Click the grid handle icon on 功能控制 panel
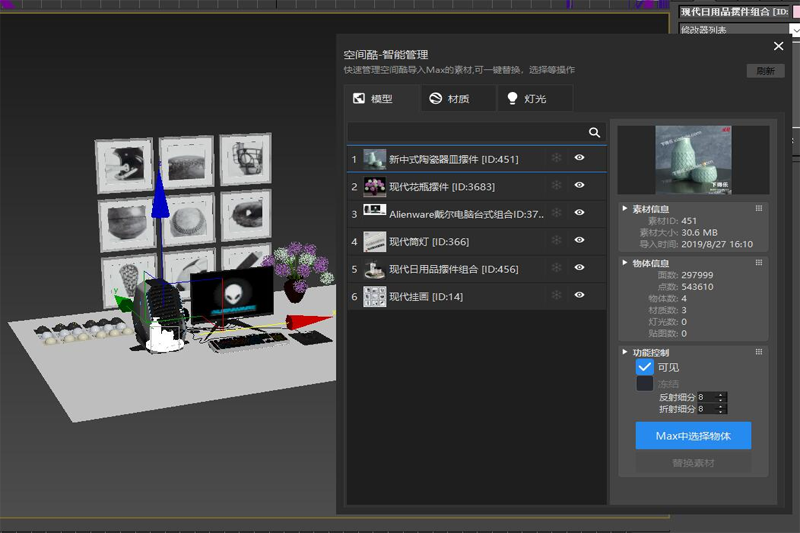 pyautogui.click(x=759, y=352)
